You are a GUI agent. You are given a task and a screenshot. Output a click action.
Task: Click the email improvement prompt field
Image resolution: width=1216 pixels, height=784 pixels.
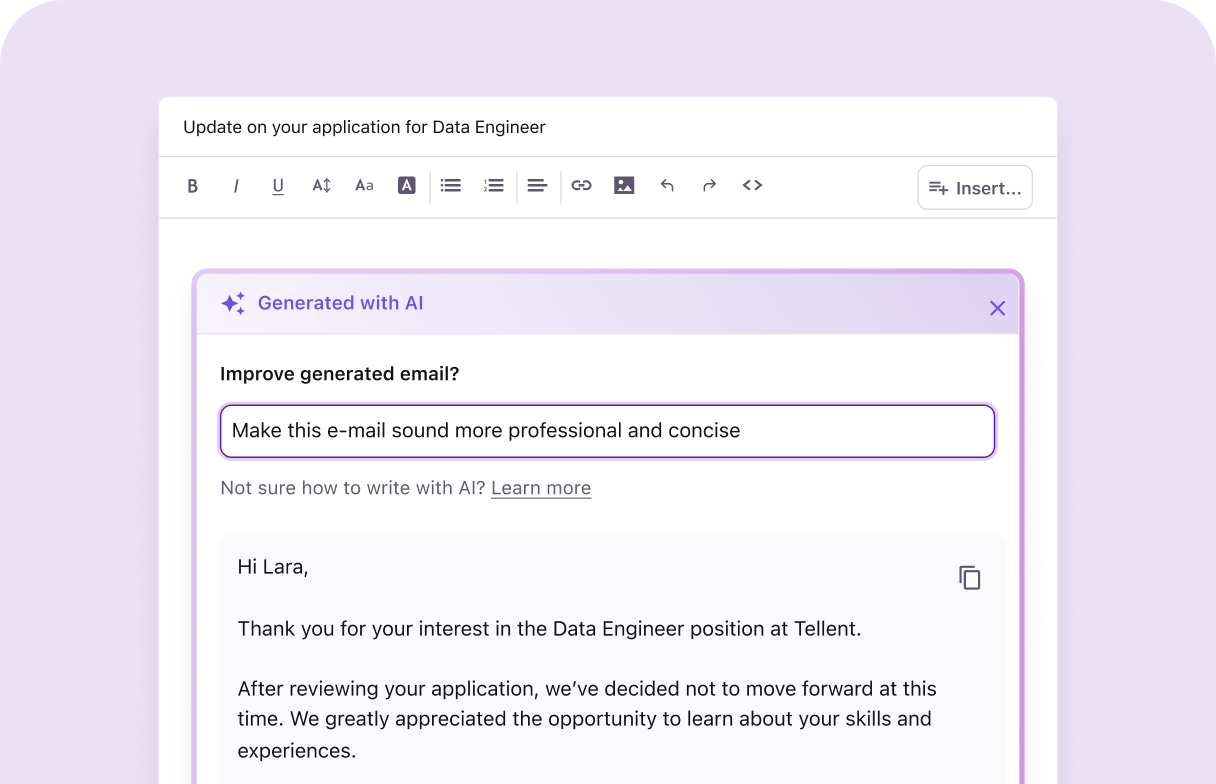click(607, 430)
